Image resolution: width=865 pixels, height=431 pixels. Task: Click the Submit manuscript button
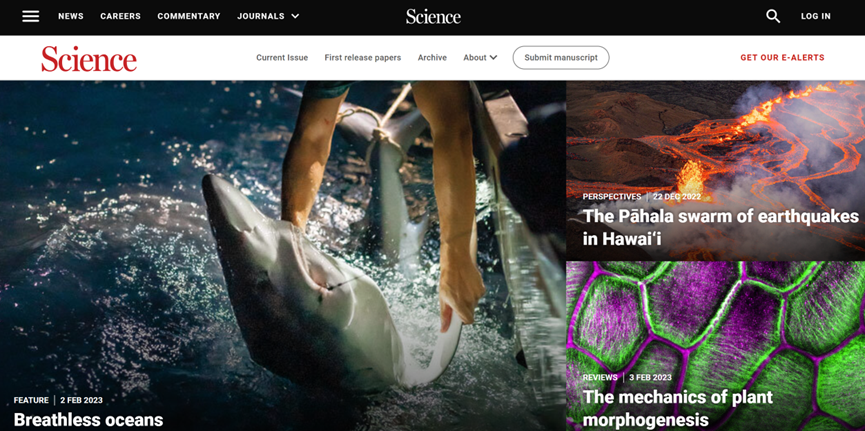point(561,57)
